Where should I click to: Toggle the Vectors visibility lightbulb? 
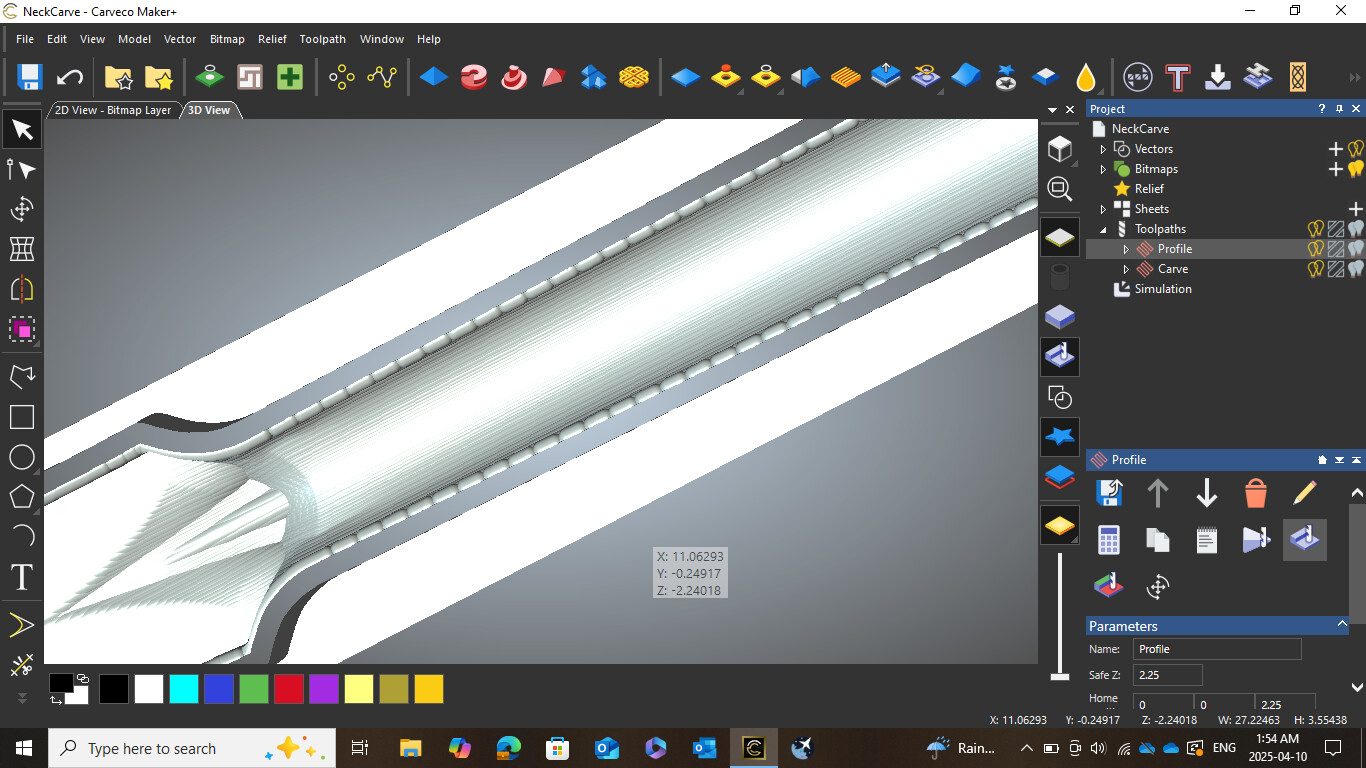pos(1356,149)
